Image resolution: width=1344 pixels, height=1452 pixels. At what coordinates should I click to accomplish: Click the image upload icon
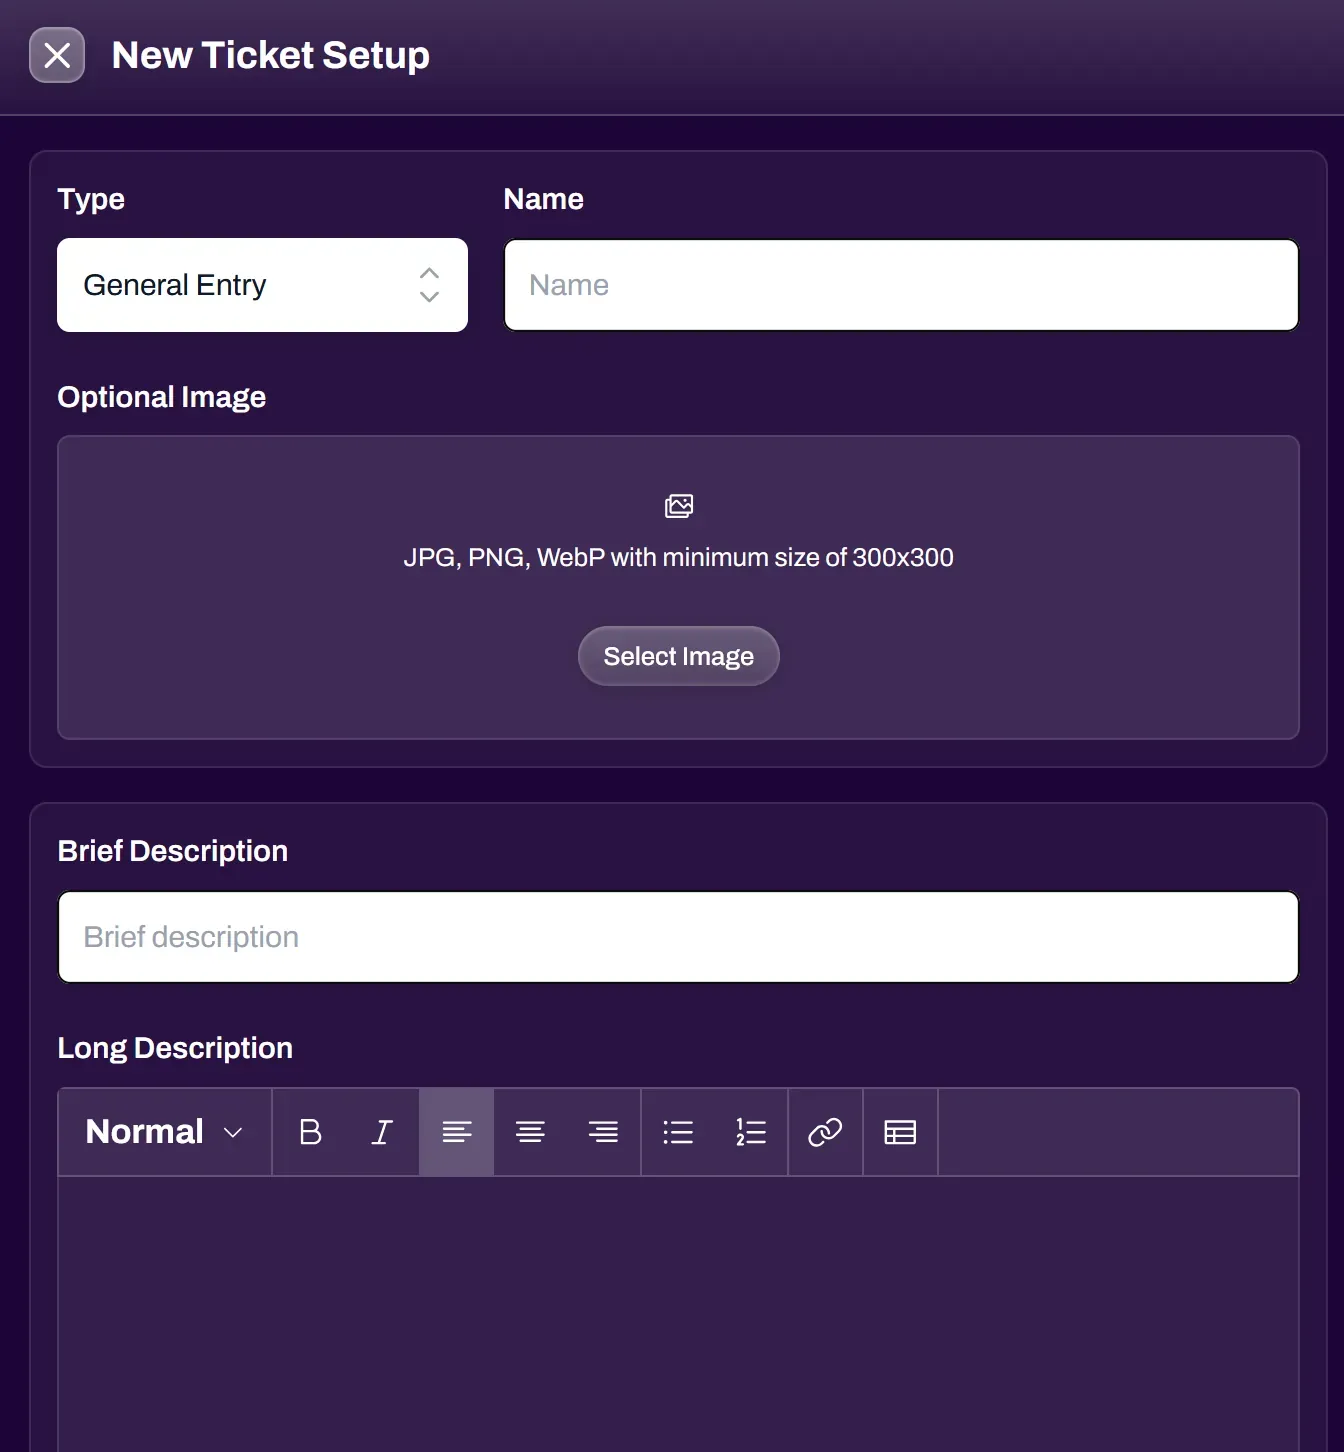click(679, 506)
